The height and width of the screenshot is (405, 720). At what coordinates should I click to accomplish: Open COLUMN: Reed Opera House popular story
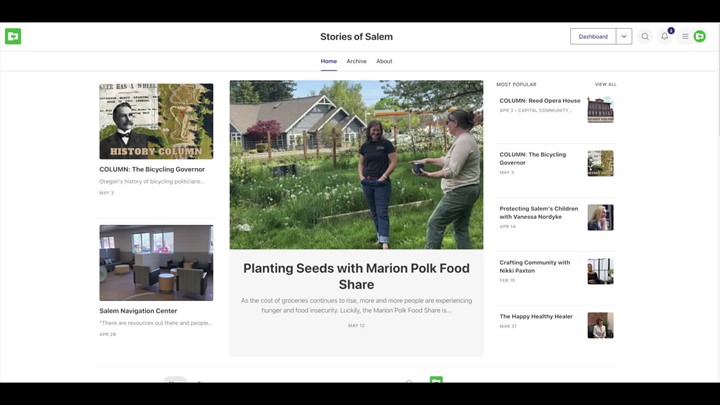[x=540, y=101]
